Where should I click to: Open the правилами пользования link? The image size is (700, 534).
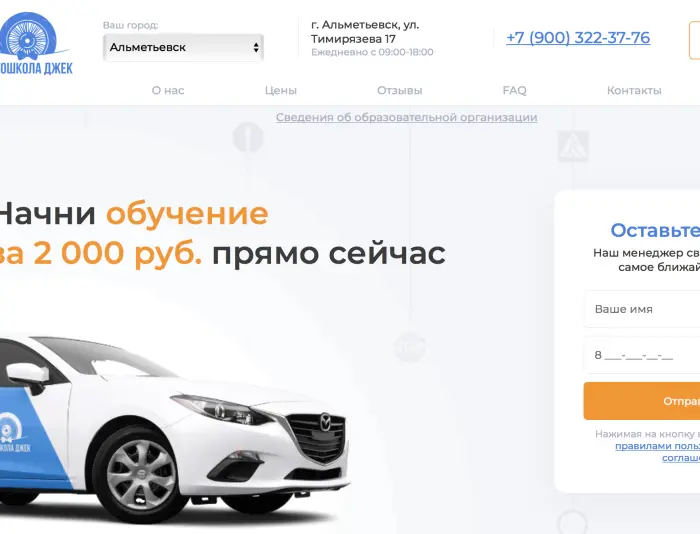(x=657, y=446)
